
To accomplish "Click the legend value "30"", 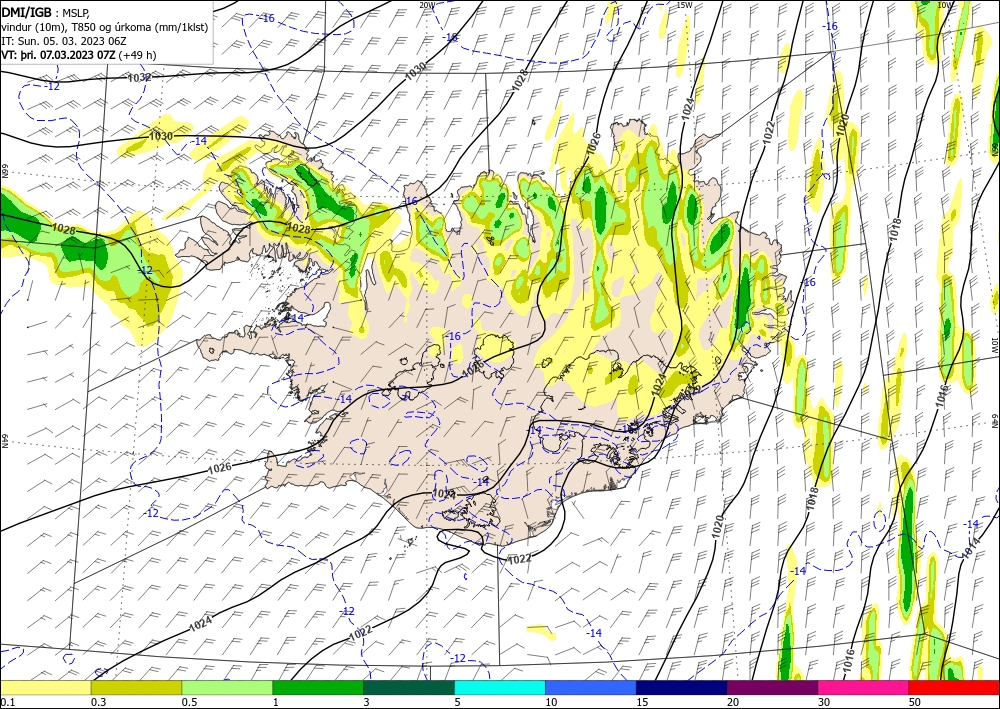I will click(824, 702).
